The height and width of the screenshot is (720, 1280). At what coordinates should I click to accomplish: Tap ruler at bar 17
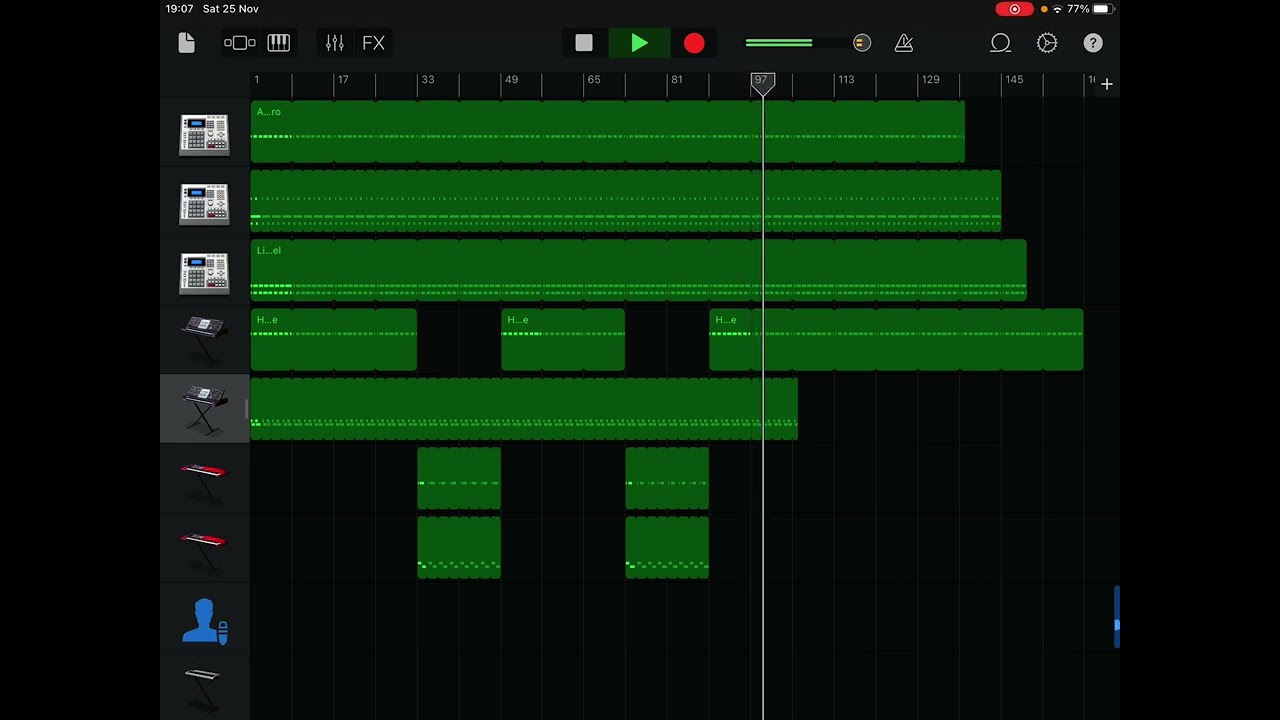[x=343, y=79]
